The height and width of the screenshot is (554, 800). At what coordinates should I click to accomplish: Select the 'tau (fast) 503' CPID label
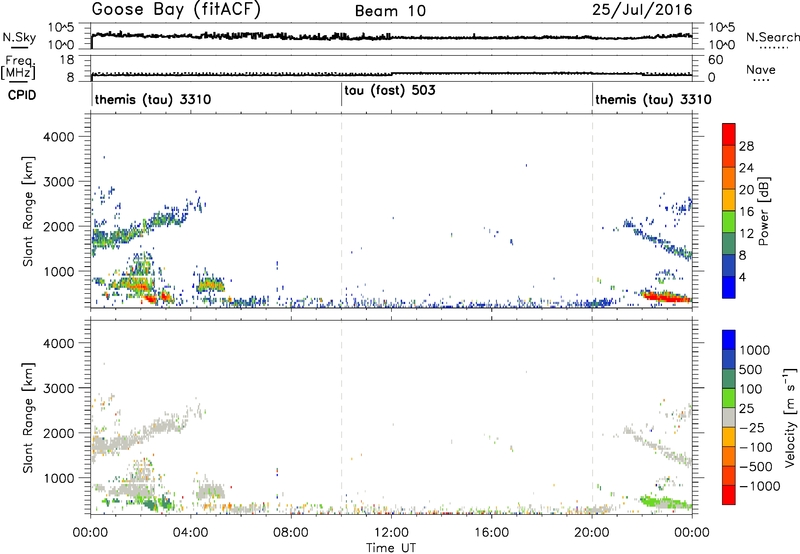[390, 91]
